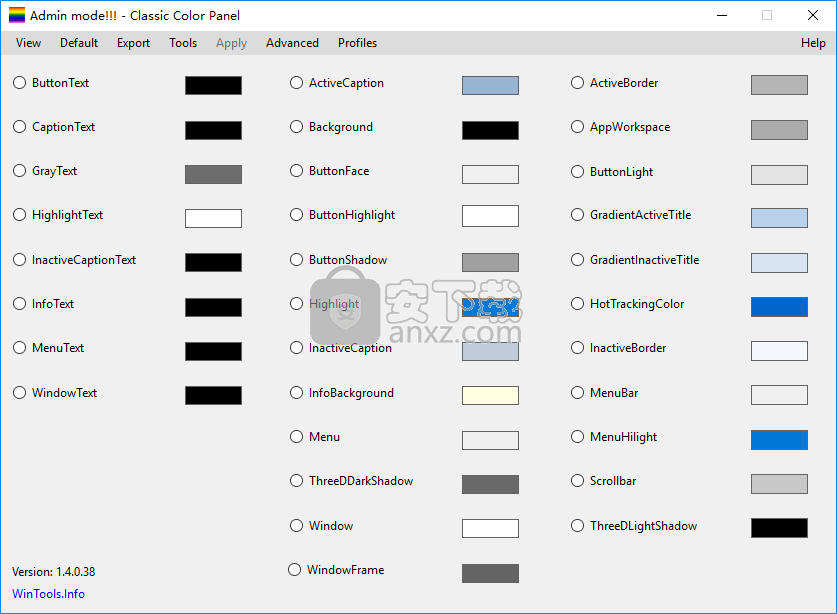Select the ButtonFace radio button

pos(296,171)
